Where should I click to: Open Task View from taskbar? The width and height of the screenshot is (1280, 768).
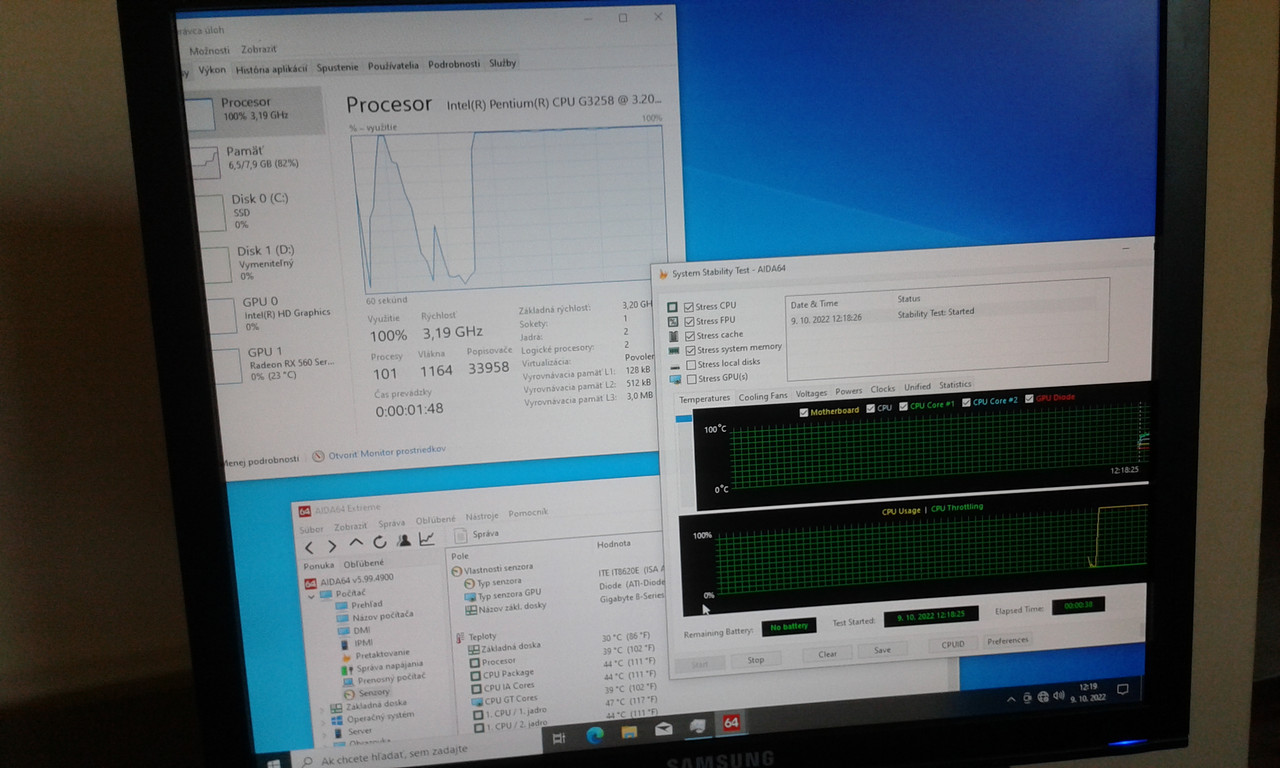[559, 736]
